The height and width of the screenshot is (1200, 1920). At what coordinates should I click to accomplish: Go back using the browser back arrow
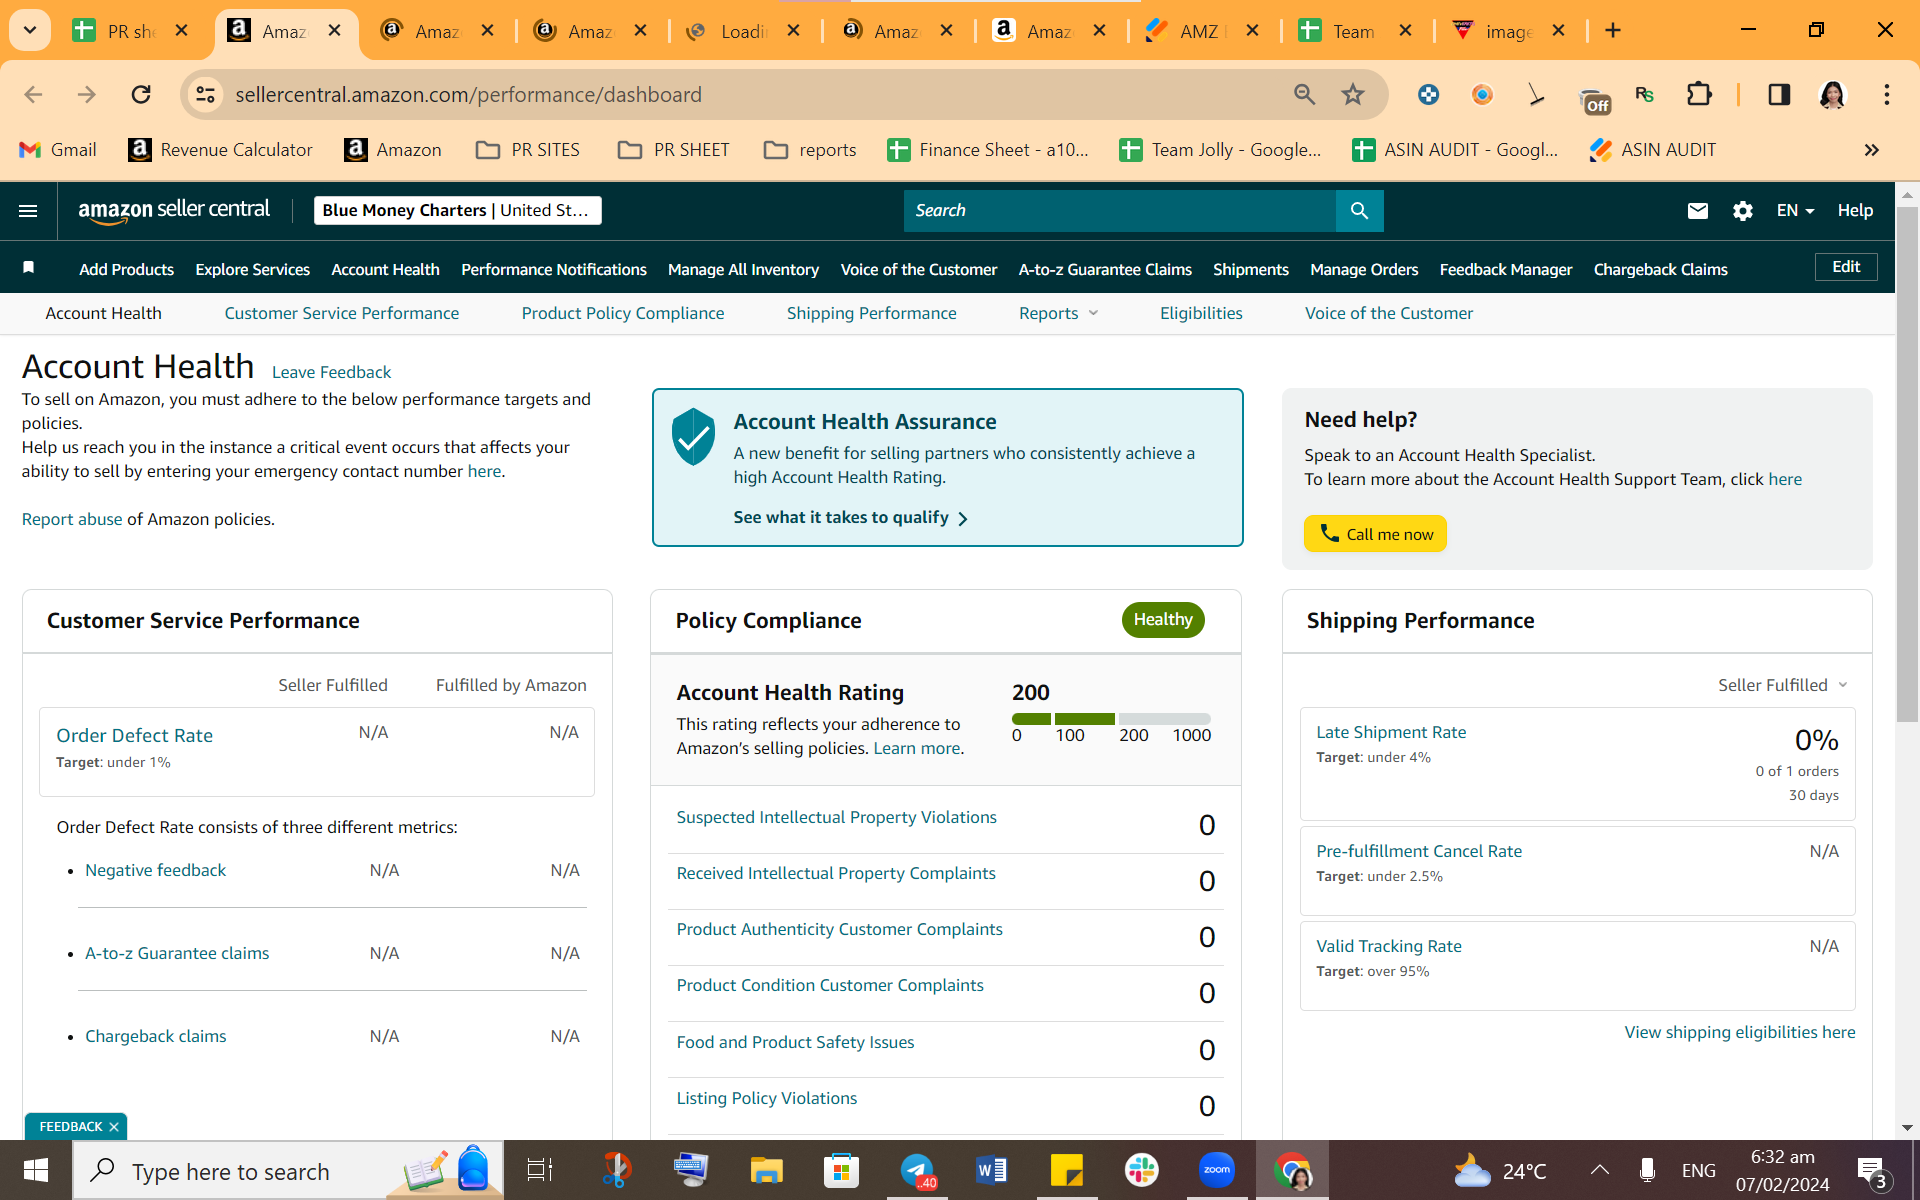[33, 94]
